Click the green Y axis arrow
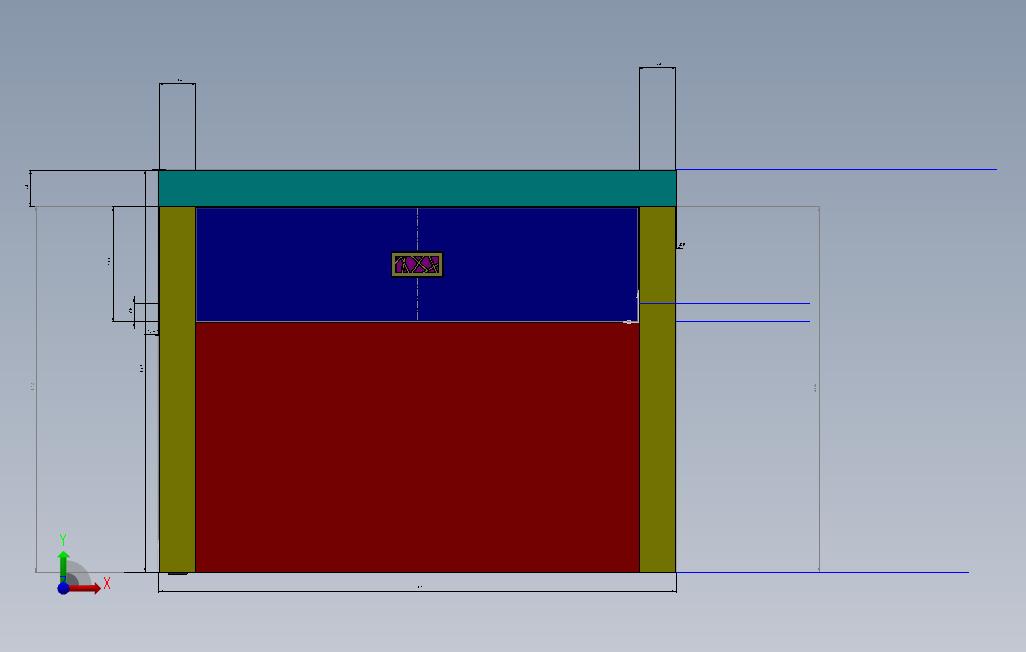The image size is (1026, 652). tap(63, 566)
